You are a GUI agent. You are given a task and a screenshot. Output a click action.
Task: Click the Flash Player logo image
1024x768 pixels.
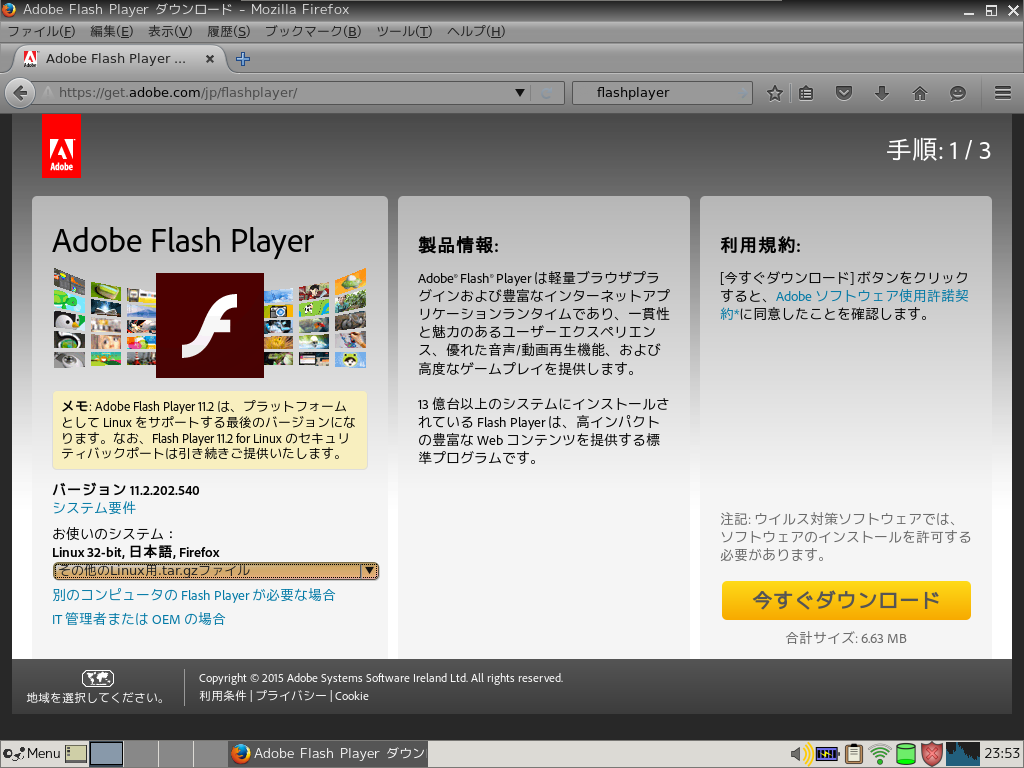(x=210, y=325)
